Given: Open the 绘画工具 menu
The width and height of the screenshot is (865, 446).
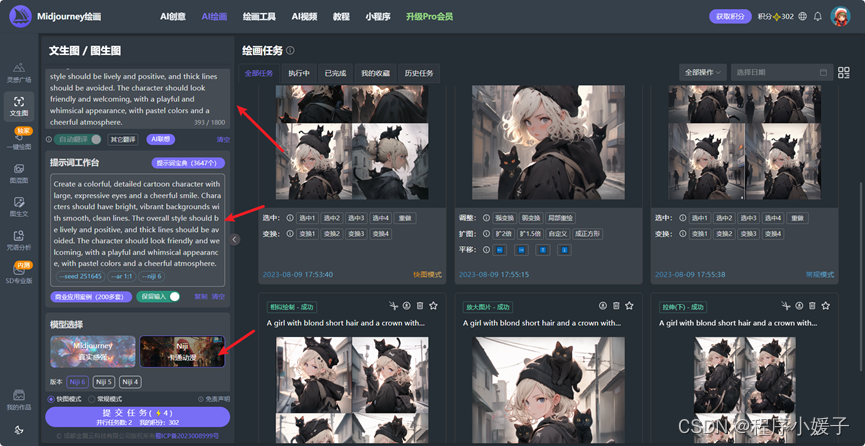Looking at the screenshot, I should click(259, 17).
